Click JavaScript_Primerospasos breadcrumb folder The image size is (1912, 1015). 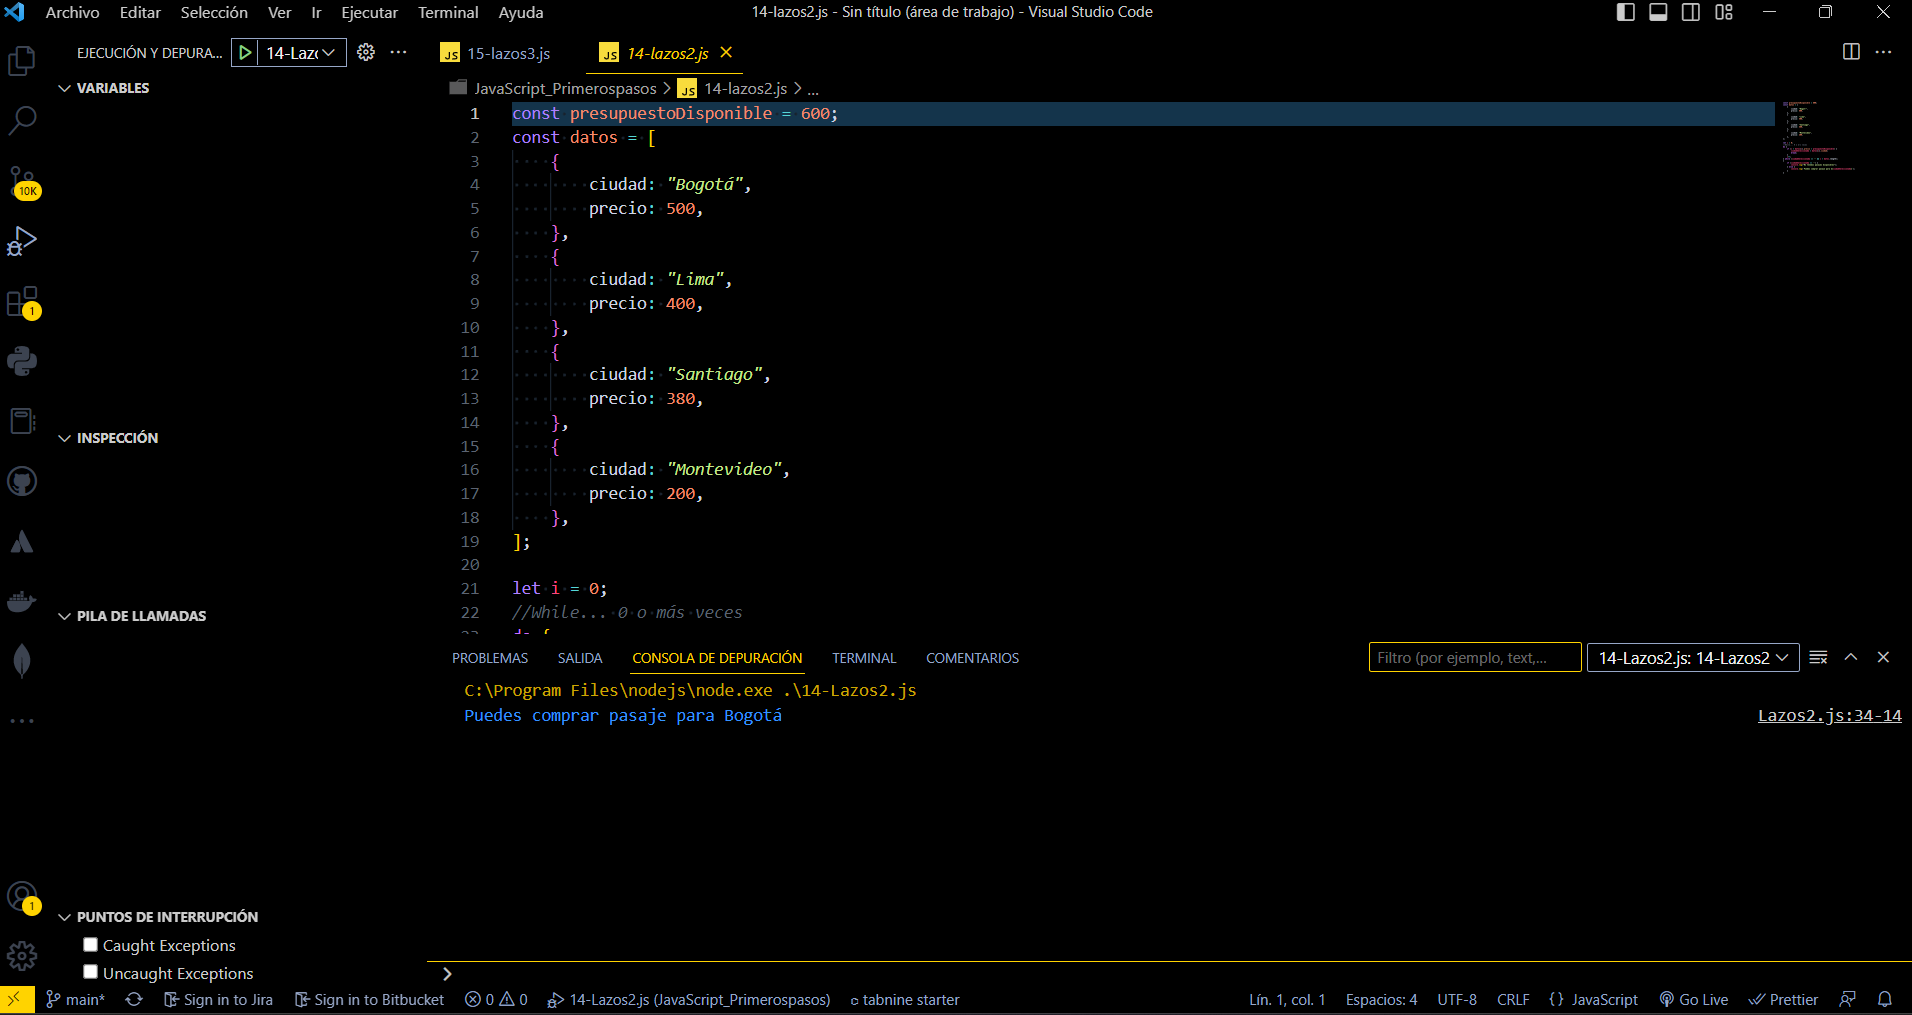[565, 89]
